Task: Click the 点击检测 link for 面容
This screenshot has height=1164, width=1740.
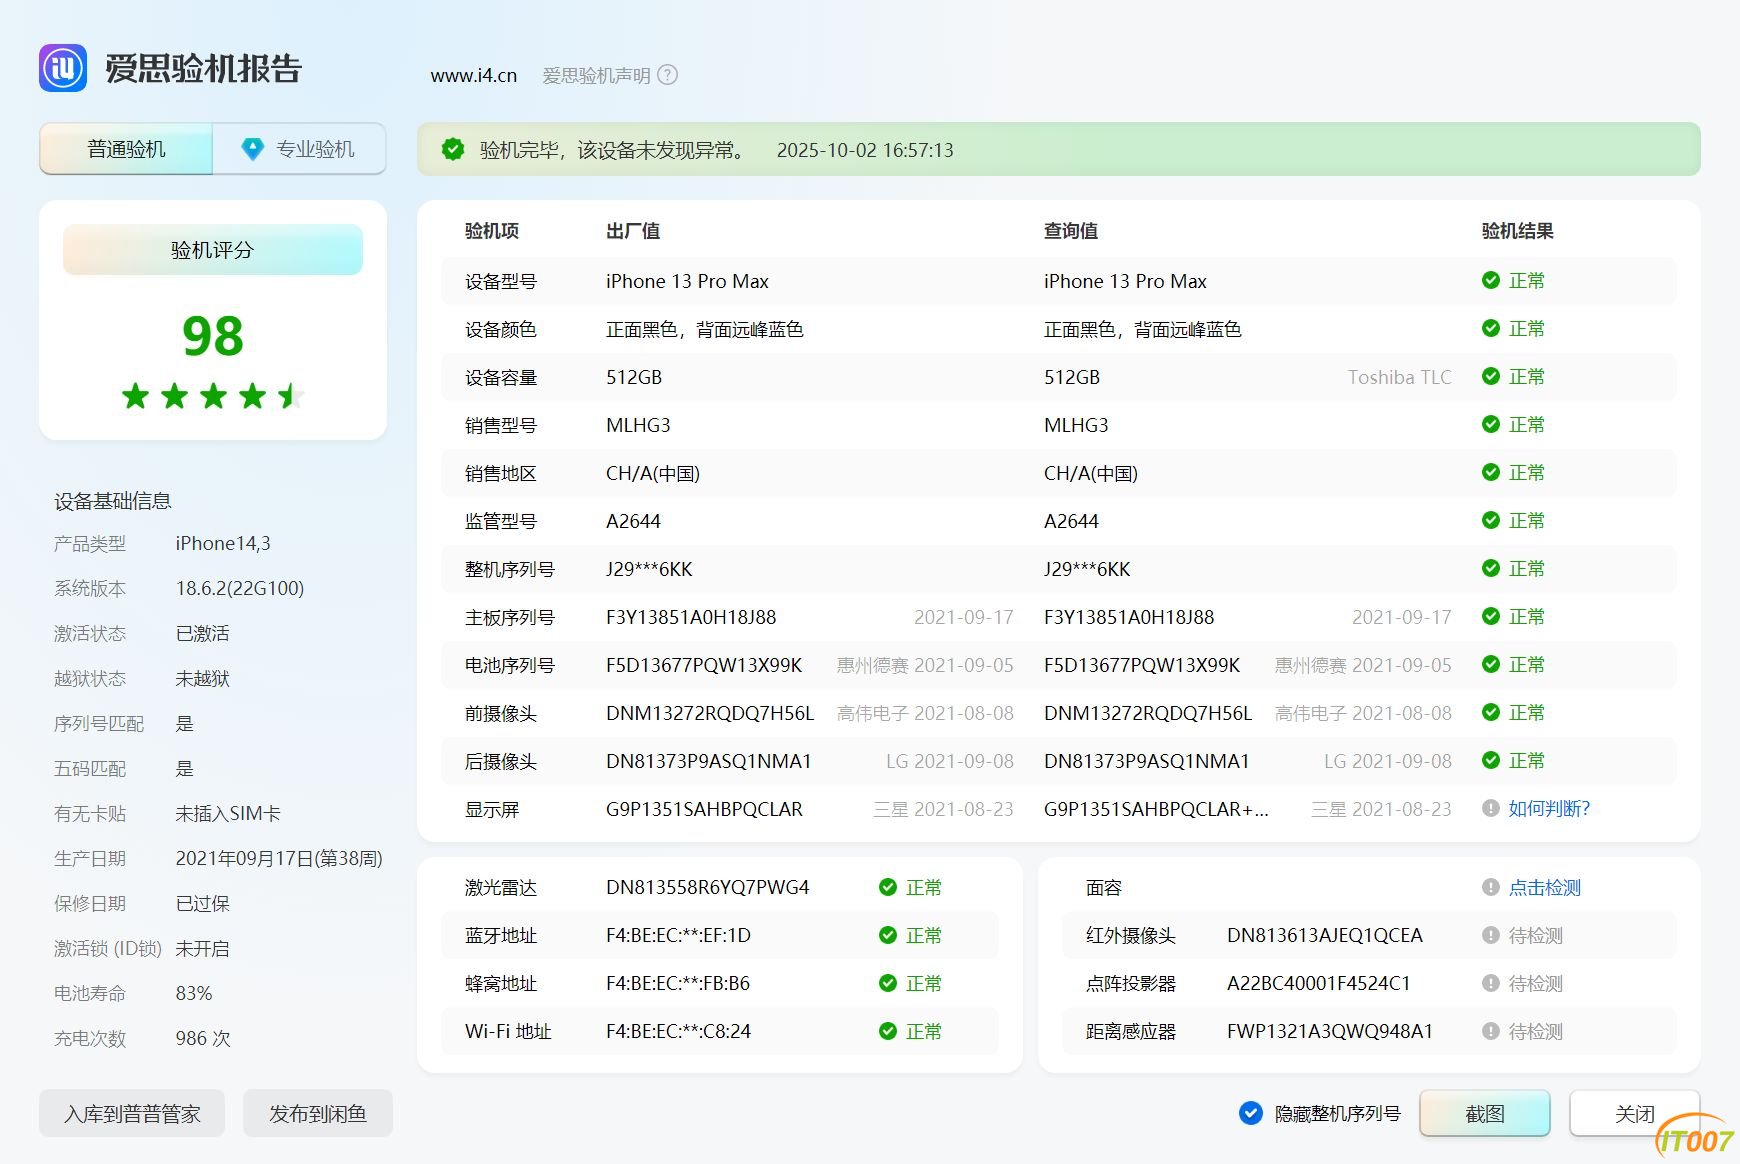Action: [x=1545, y=887]
